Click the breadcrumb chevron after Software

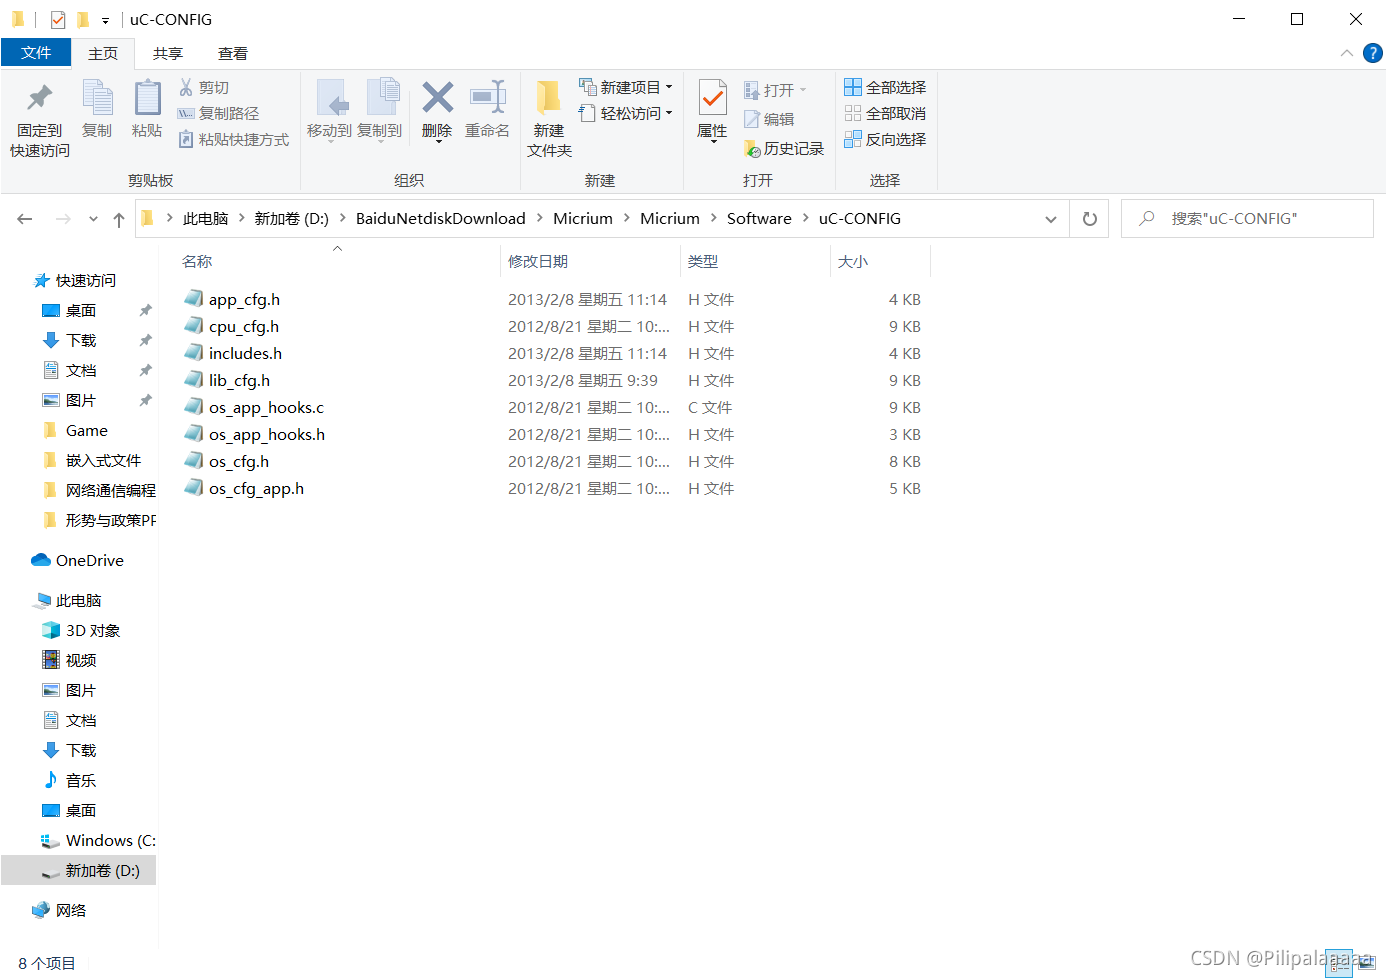pyautogui.click(x=805, y=219)
